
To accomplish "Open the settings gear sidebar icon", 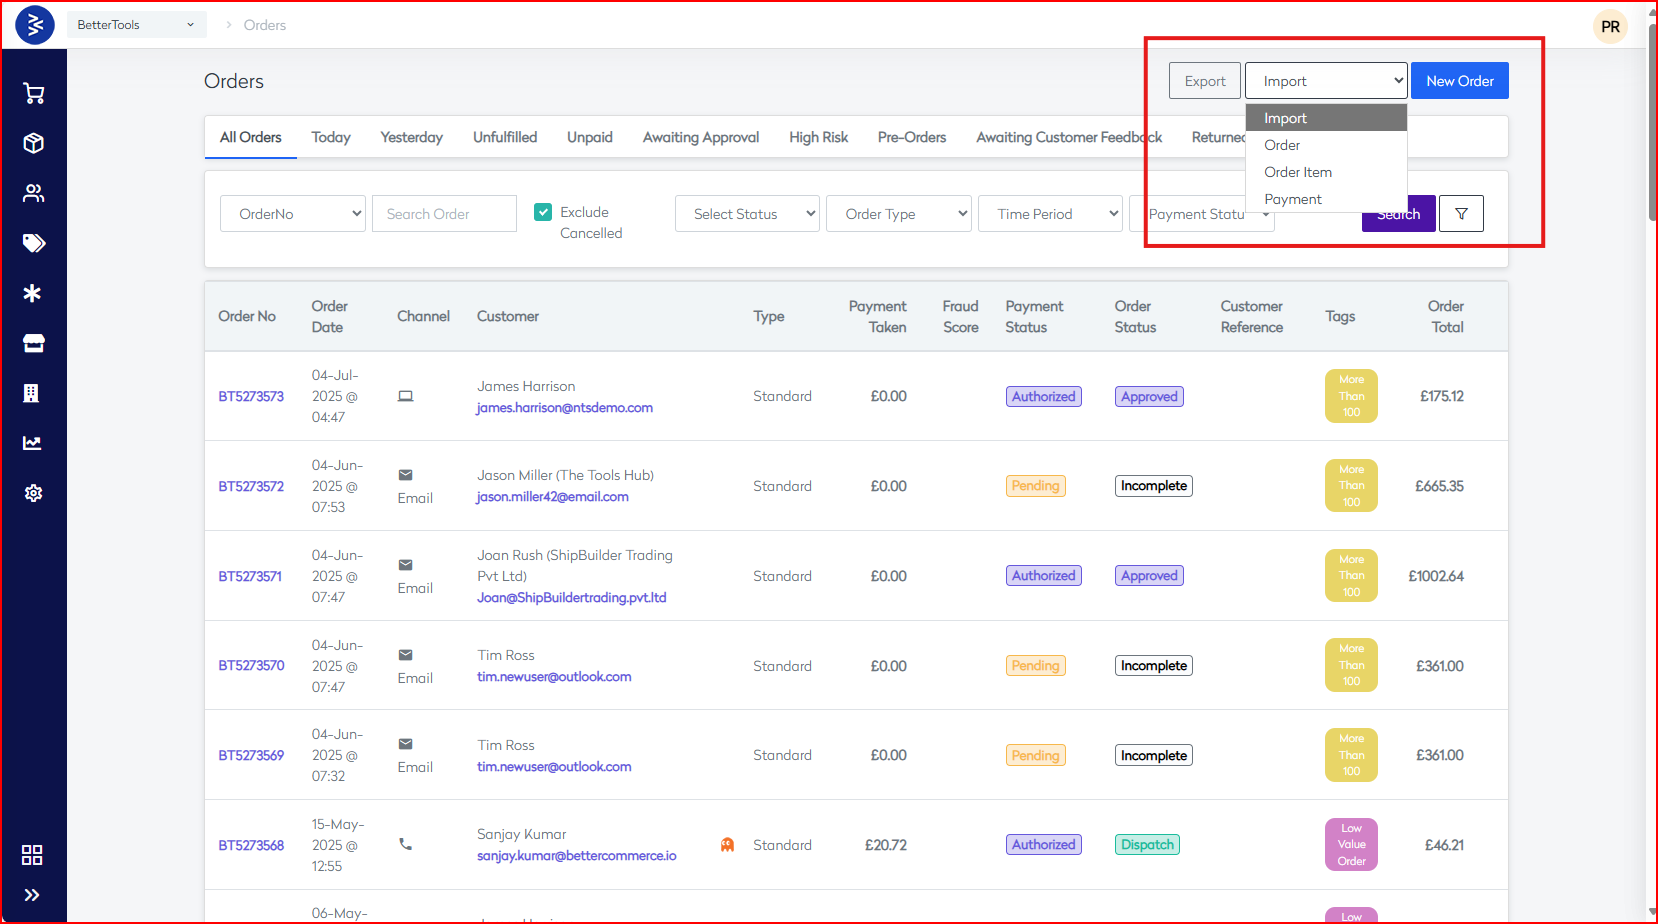I will coord(34,493).
